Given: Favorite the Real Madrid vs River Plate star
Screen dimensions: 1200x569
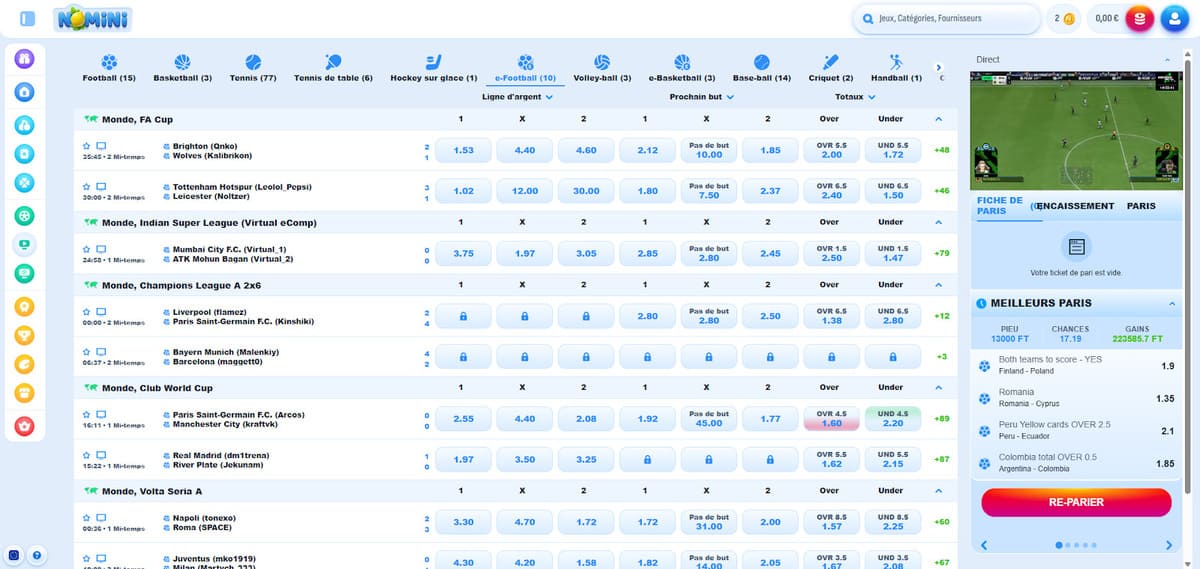Looking at the screenshot, I should (87, 455).
